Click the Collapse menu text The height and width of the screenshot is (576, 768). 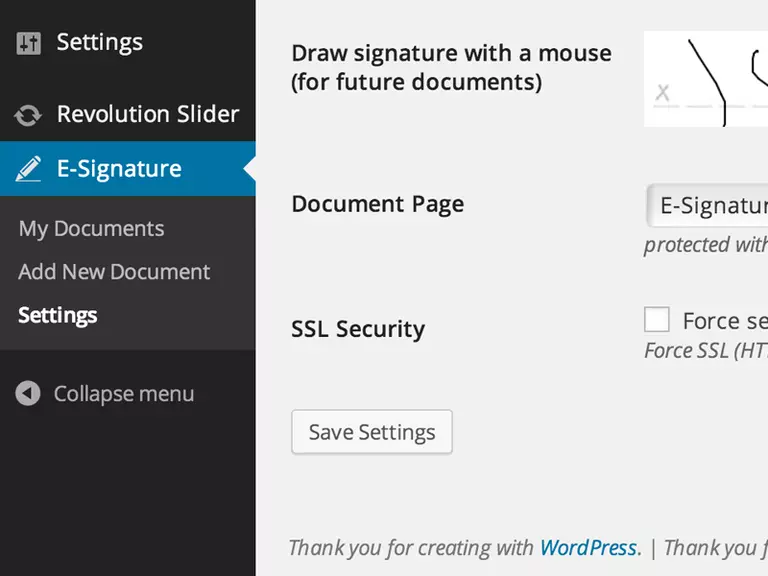tap(124, 394)
